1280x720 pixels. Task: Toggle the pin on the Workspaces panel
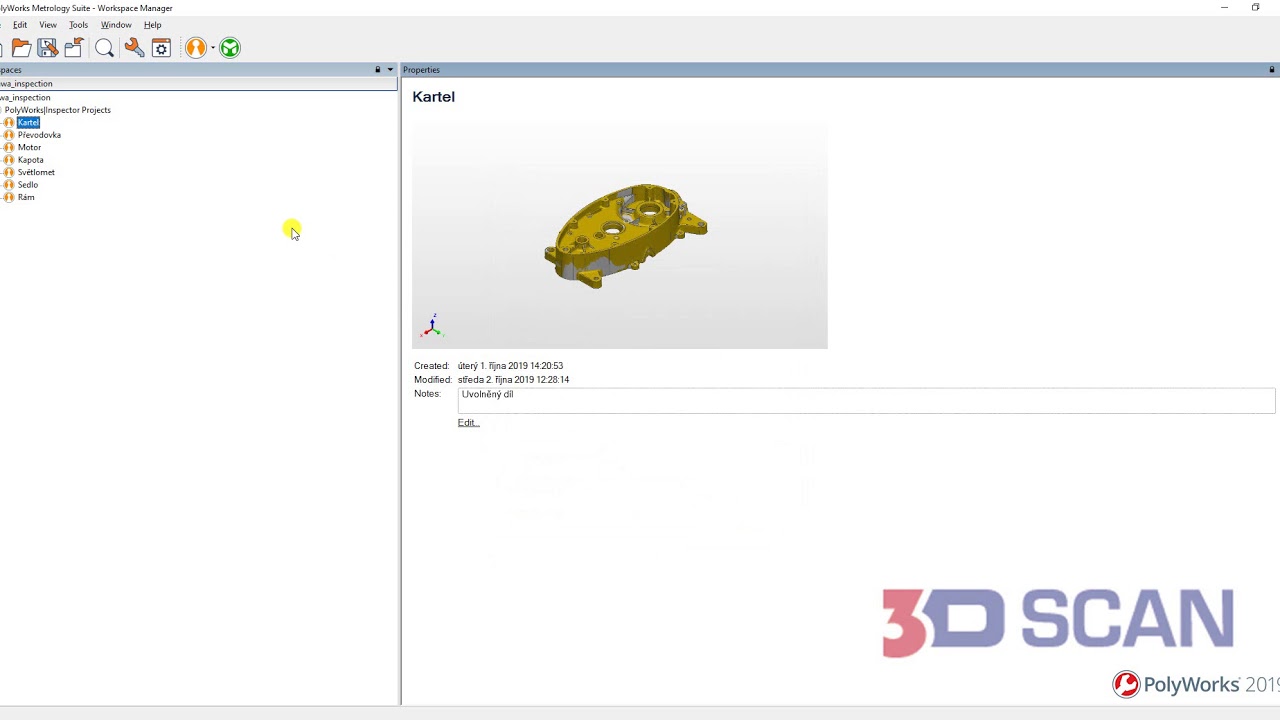(376, 69)
